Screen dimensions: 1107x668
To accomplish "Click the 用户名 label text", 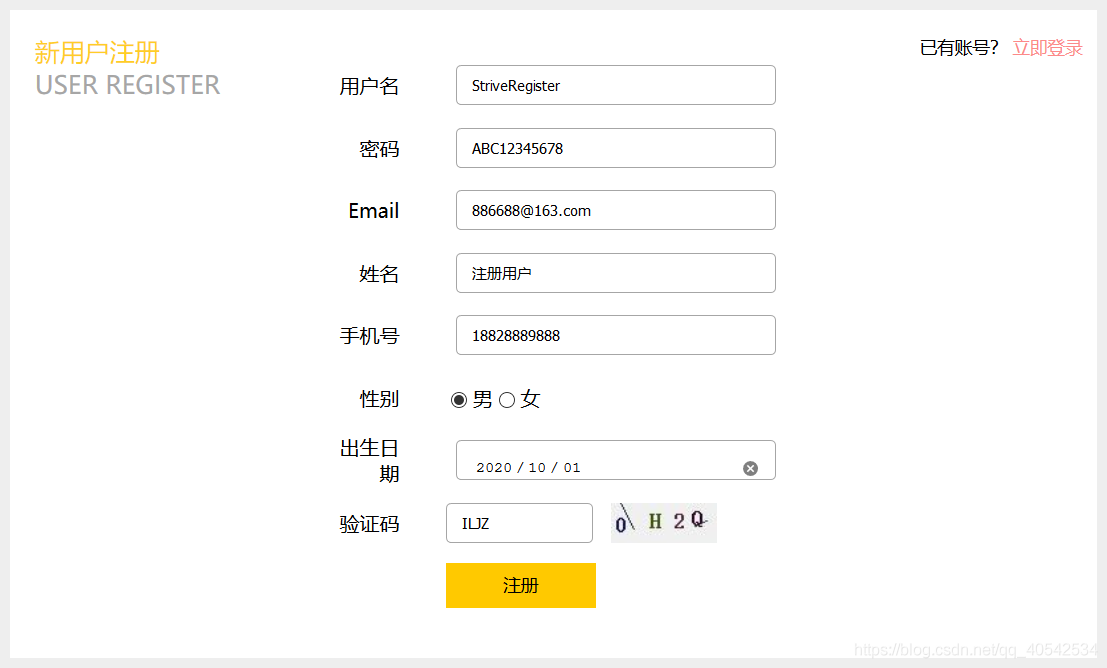I will [369, 86].
